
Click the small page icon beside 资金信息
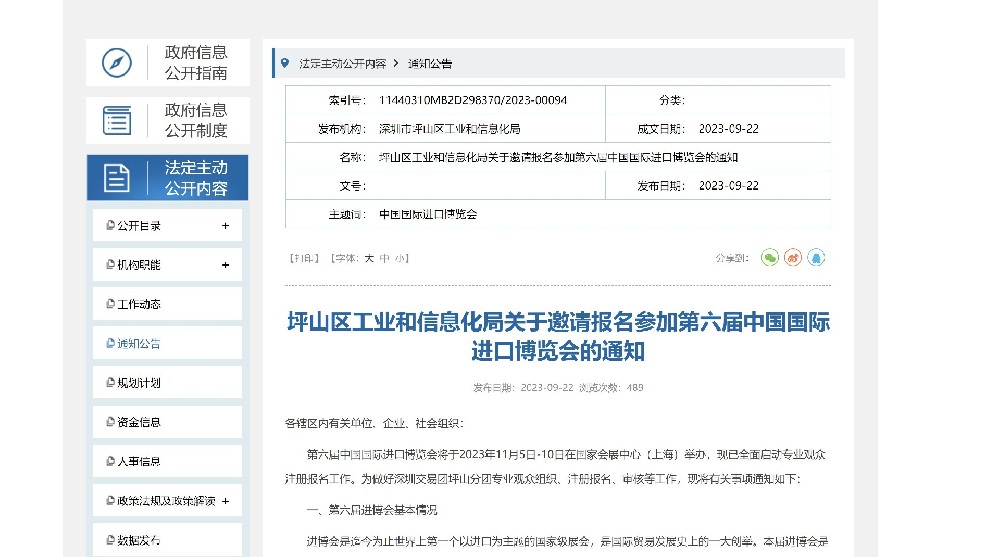(110, 422)
